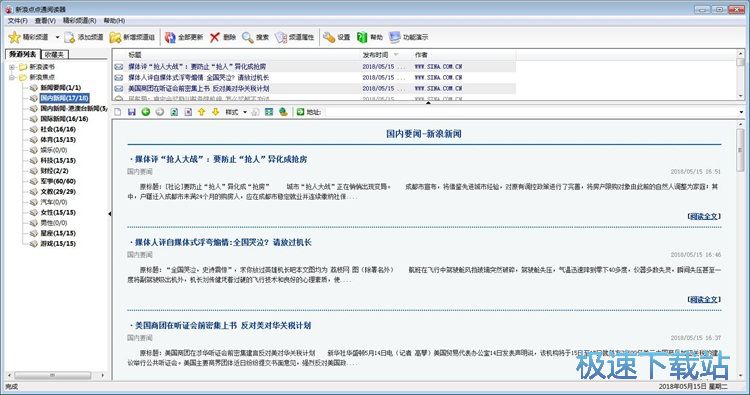Click 全部更新 refresh icon

(170, 37)
